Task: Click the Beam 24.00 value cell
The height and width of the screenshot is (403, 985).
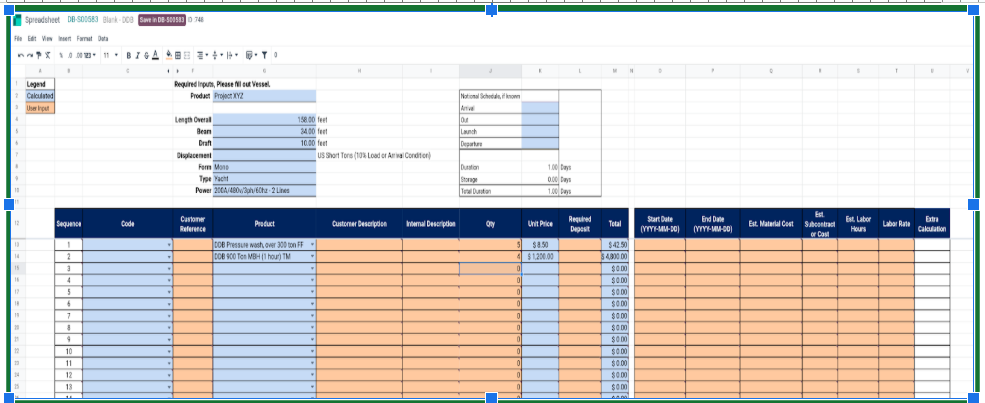Action: pyautogui.click(x=264, y=132)
